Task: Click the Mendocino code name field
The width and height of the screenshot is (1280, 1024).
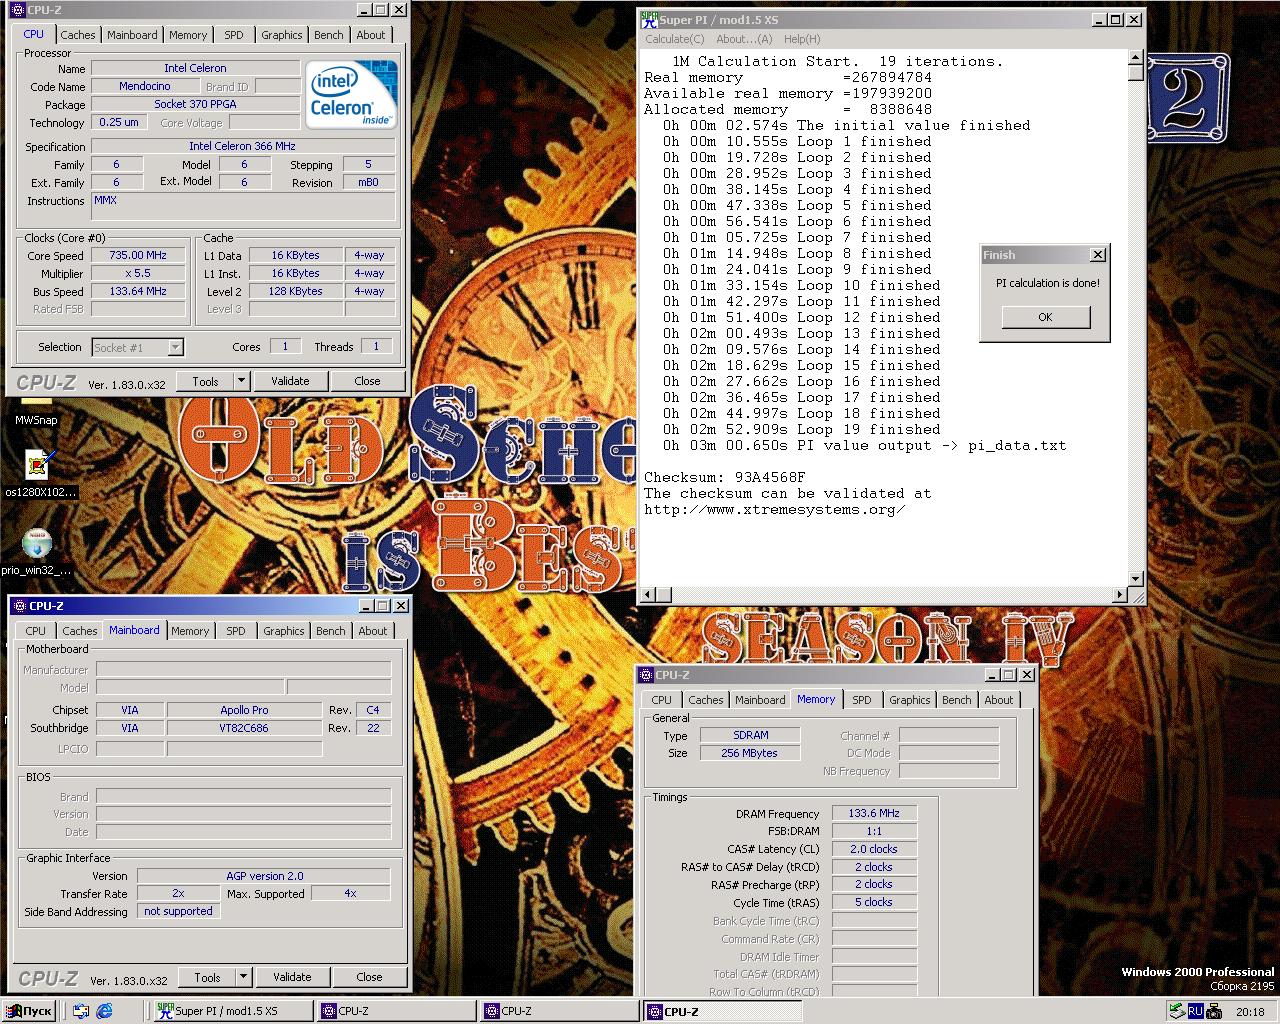Action: (145, 86)
